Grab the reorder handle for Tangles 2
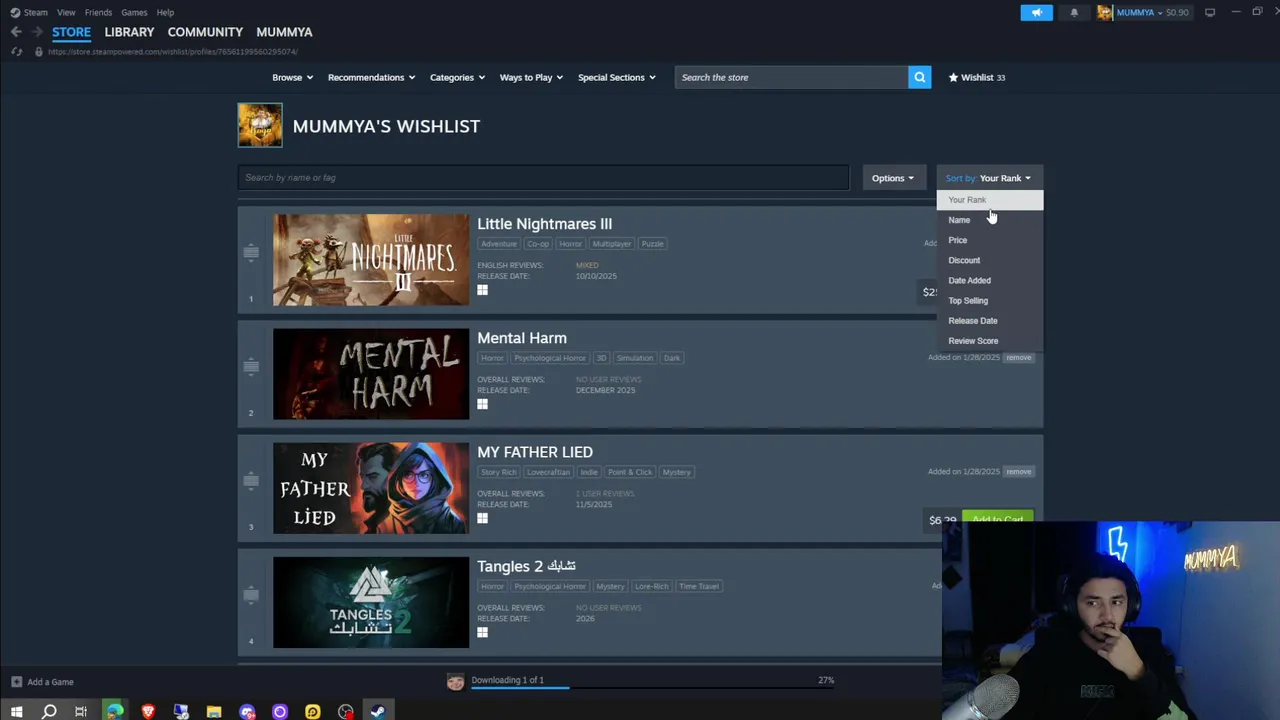 click(x=251, y=594)
